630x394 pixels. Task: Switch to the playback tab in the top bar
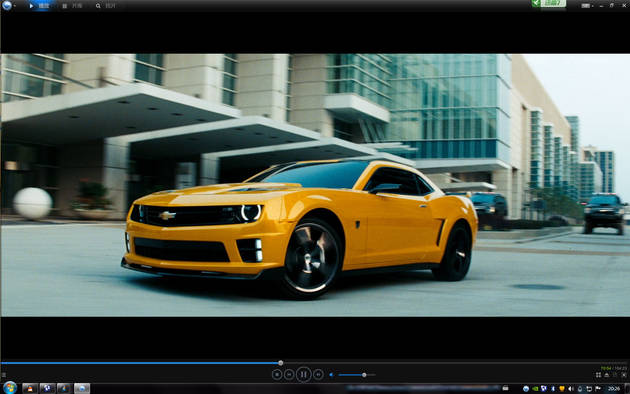coord(39,6)
